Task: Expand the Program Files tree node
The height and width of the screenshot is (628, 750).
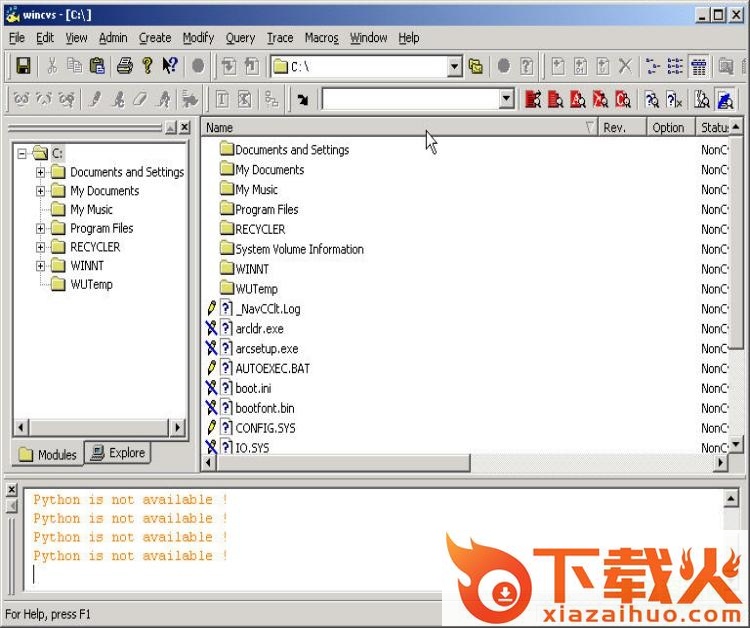Action: [x=40, y=229]
